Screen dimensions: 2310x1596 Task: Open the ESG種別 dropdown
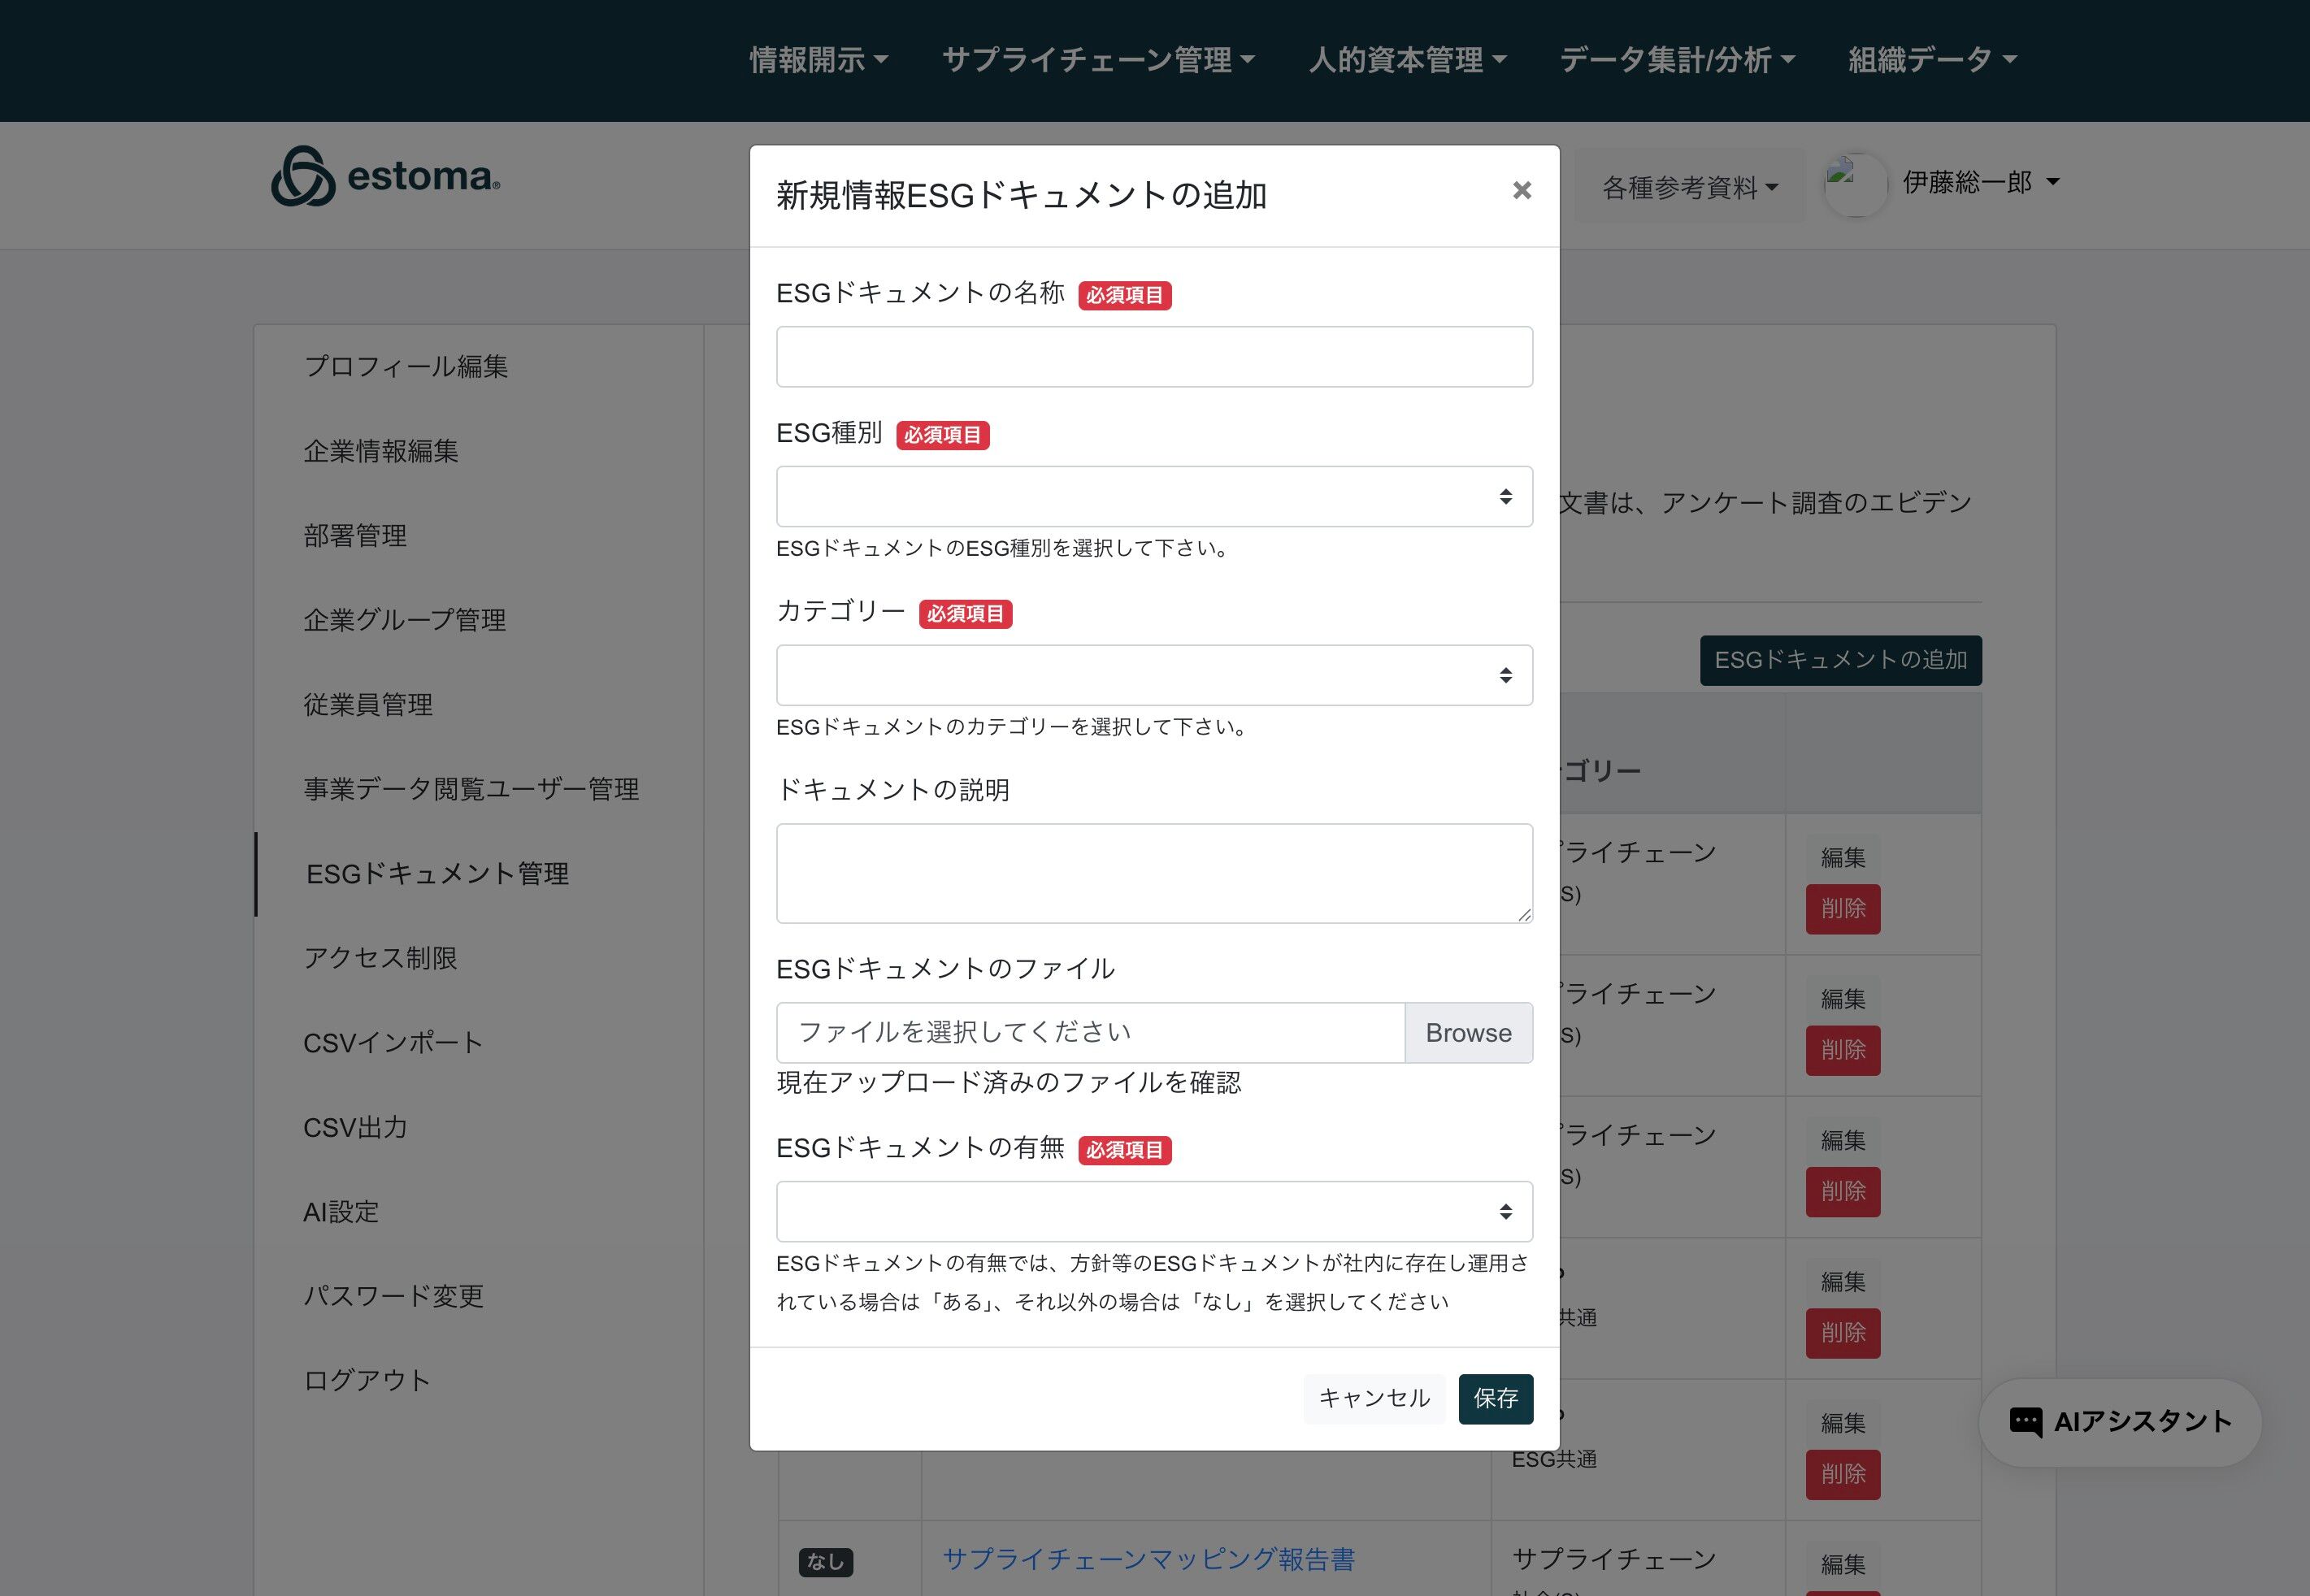coord(1154,497)
